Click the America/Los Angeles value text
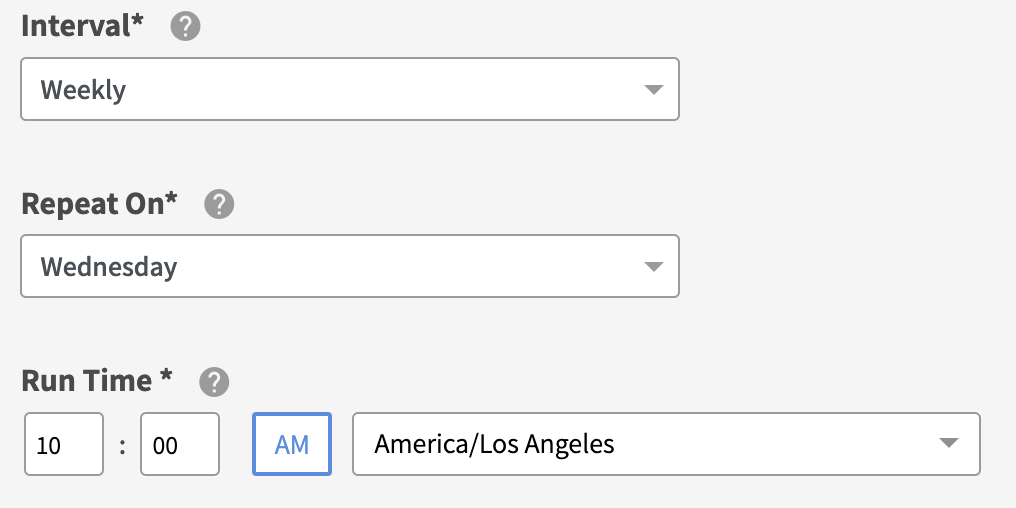 click(x=494, y=444)
